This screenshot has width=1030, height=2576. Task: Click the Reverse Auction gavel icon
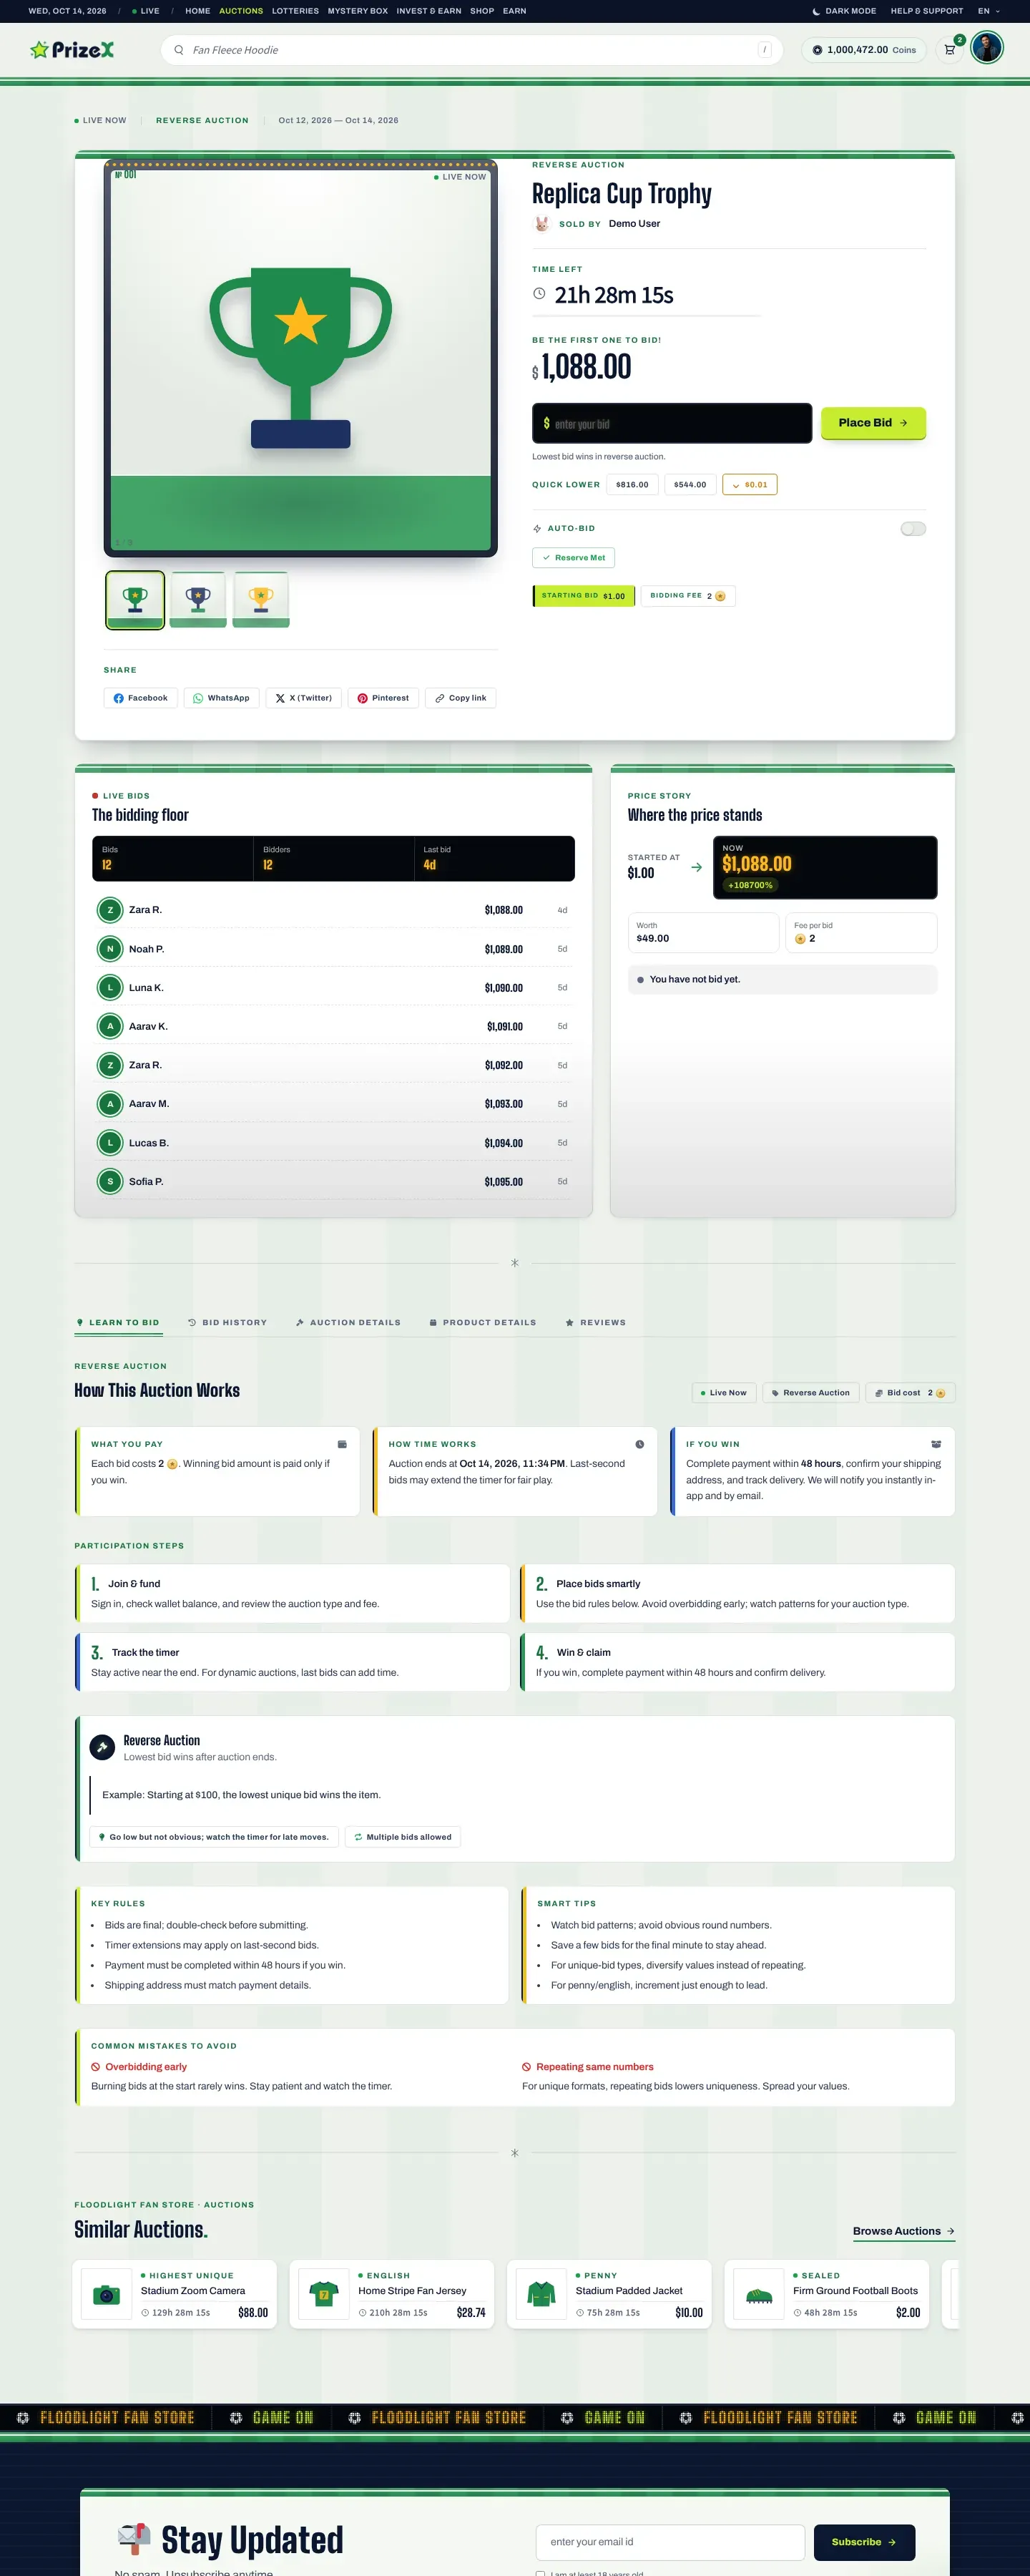[102, 1747]
